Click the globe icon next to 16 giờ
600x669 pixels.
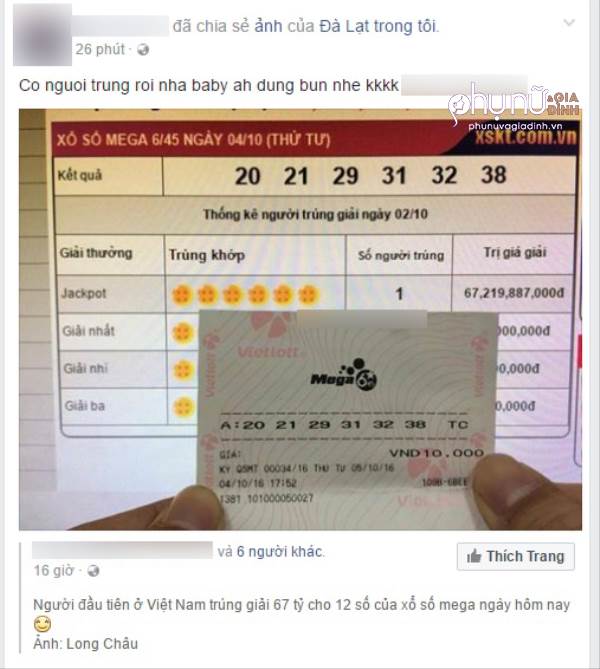[93, 571]
